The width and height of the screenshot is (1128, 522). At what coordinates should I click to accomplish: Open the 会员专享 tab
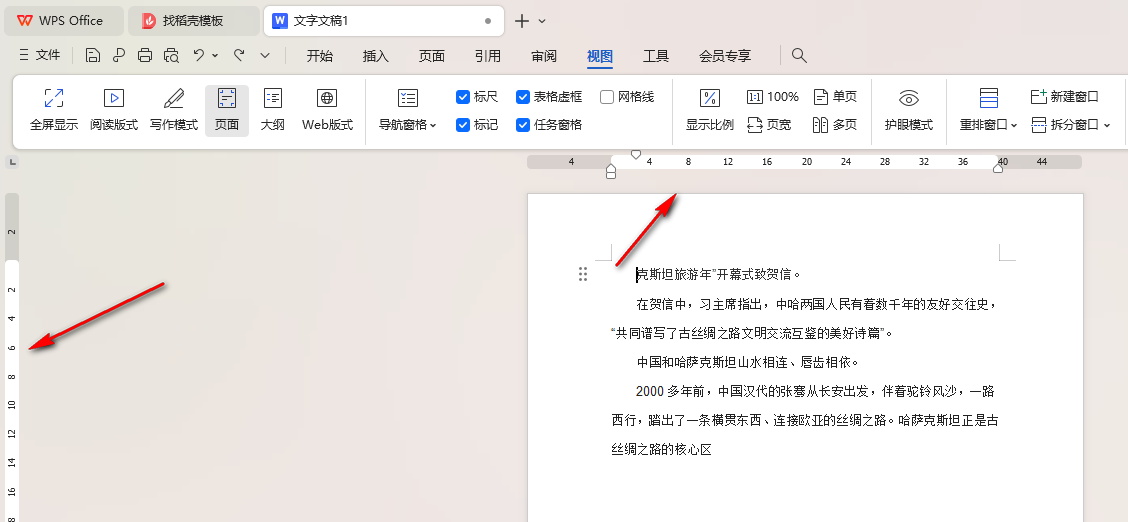[x=725, y=56]
